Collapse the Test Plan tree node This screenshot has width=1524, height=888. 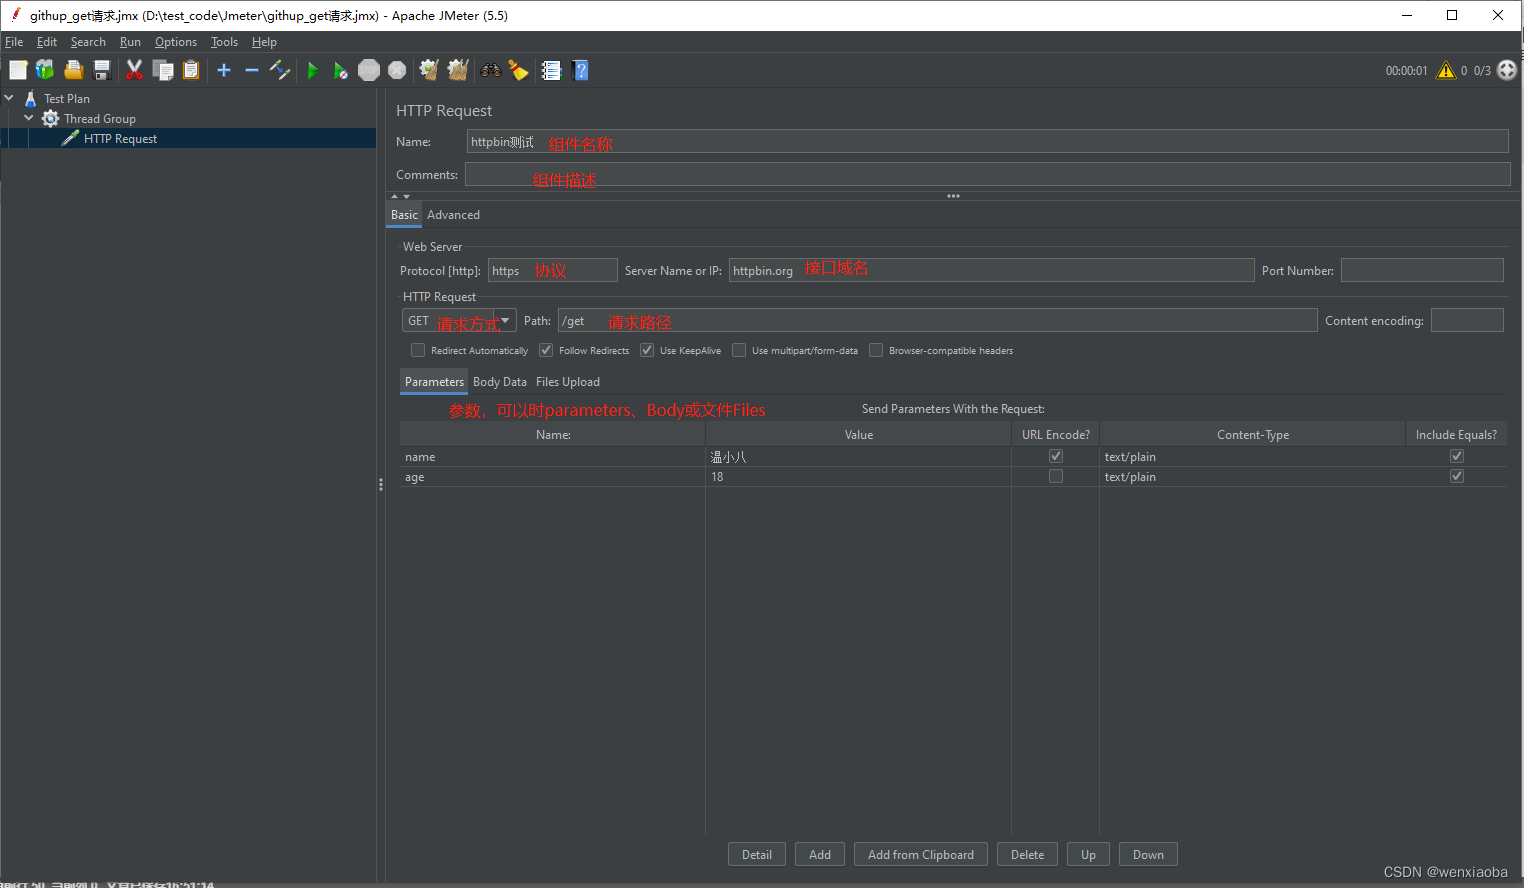tap(9, 98)
